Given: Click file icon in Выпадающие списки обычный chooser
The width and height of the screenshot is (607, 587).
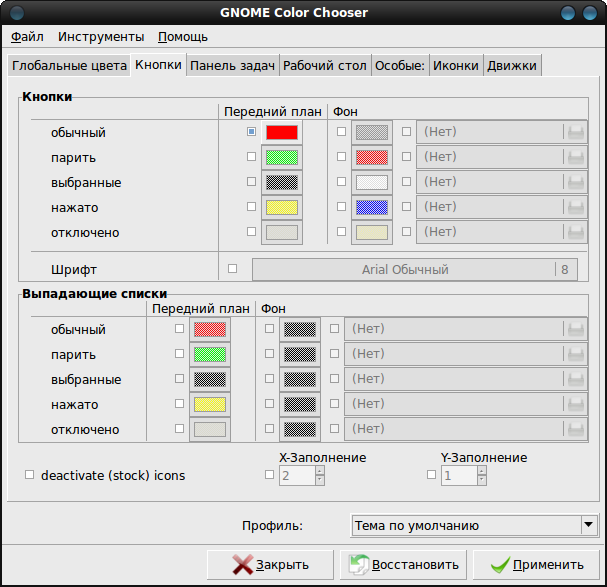Looking at the screenshot, I should [576, 330].
